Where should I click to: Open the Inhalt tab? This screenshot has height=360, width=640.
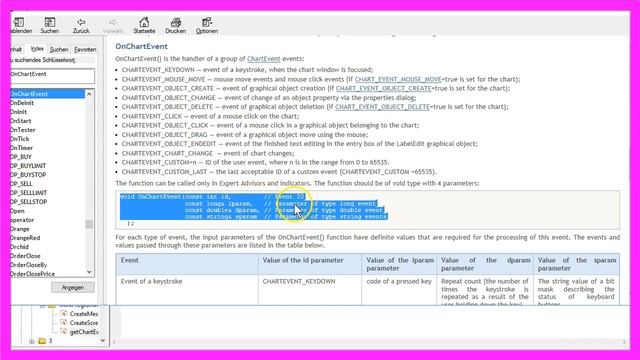coord(16,49)
